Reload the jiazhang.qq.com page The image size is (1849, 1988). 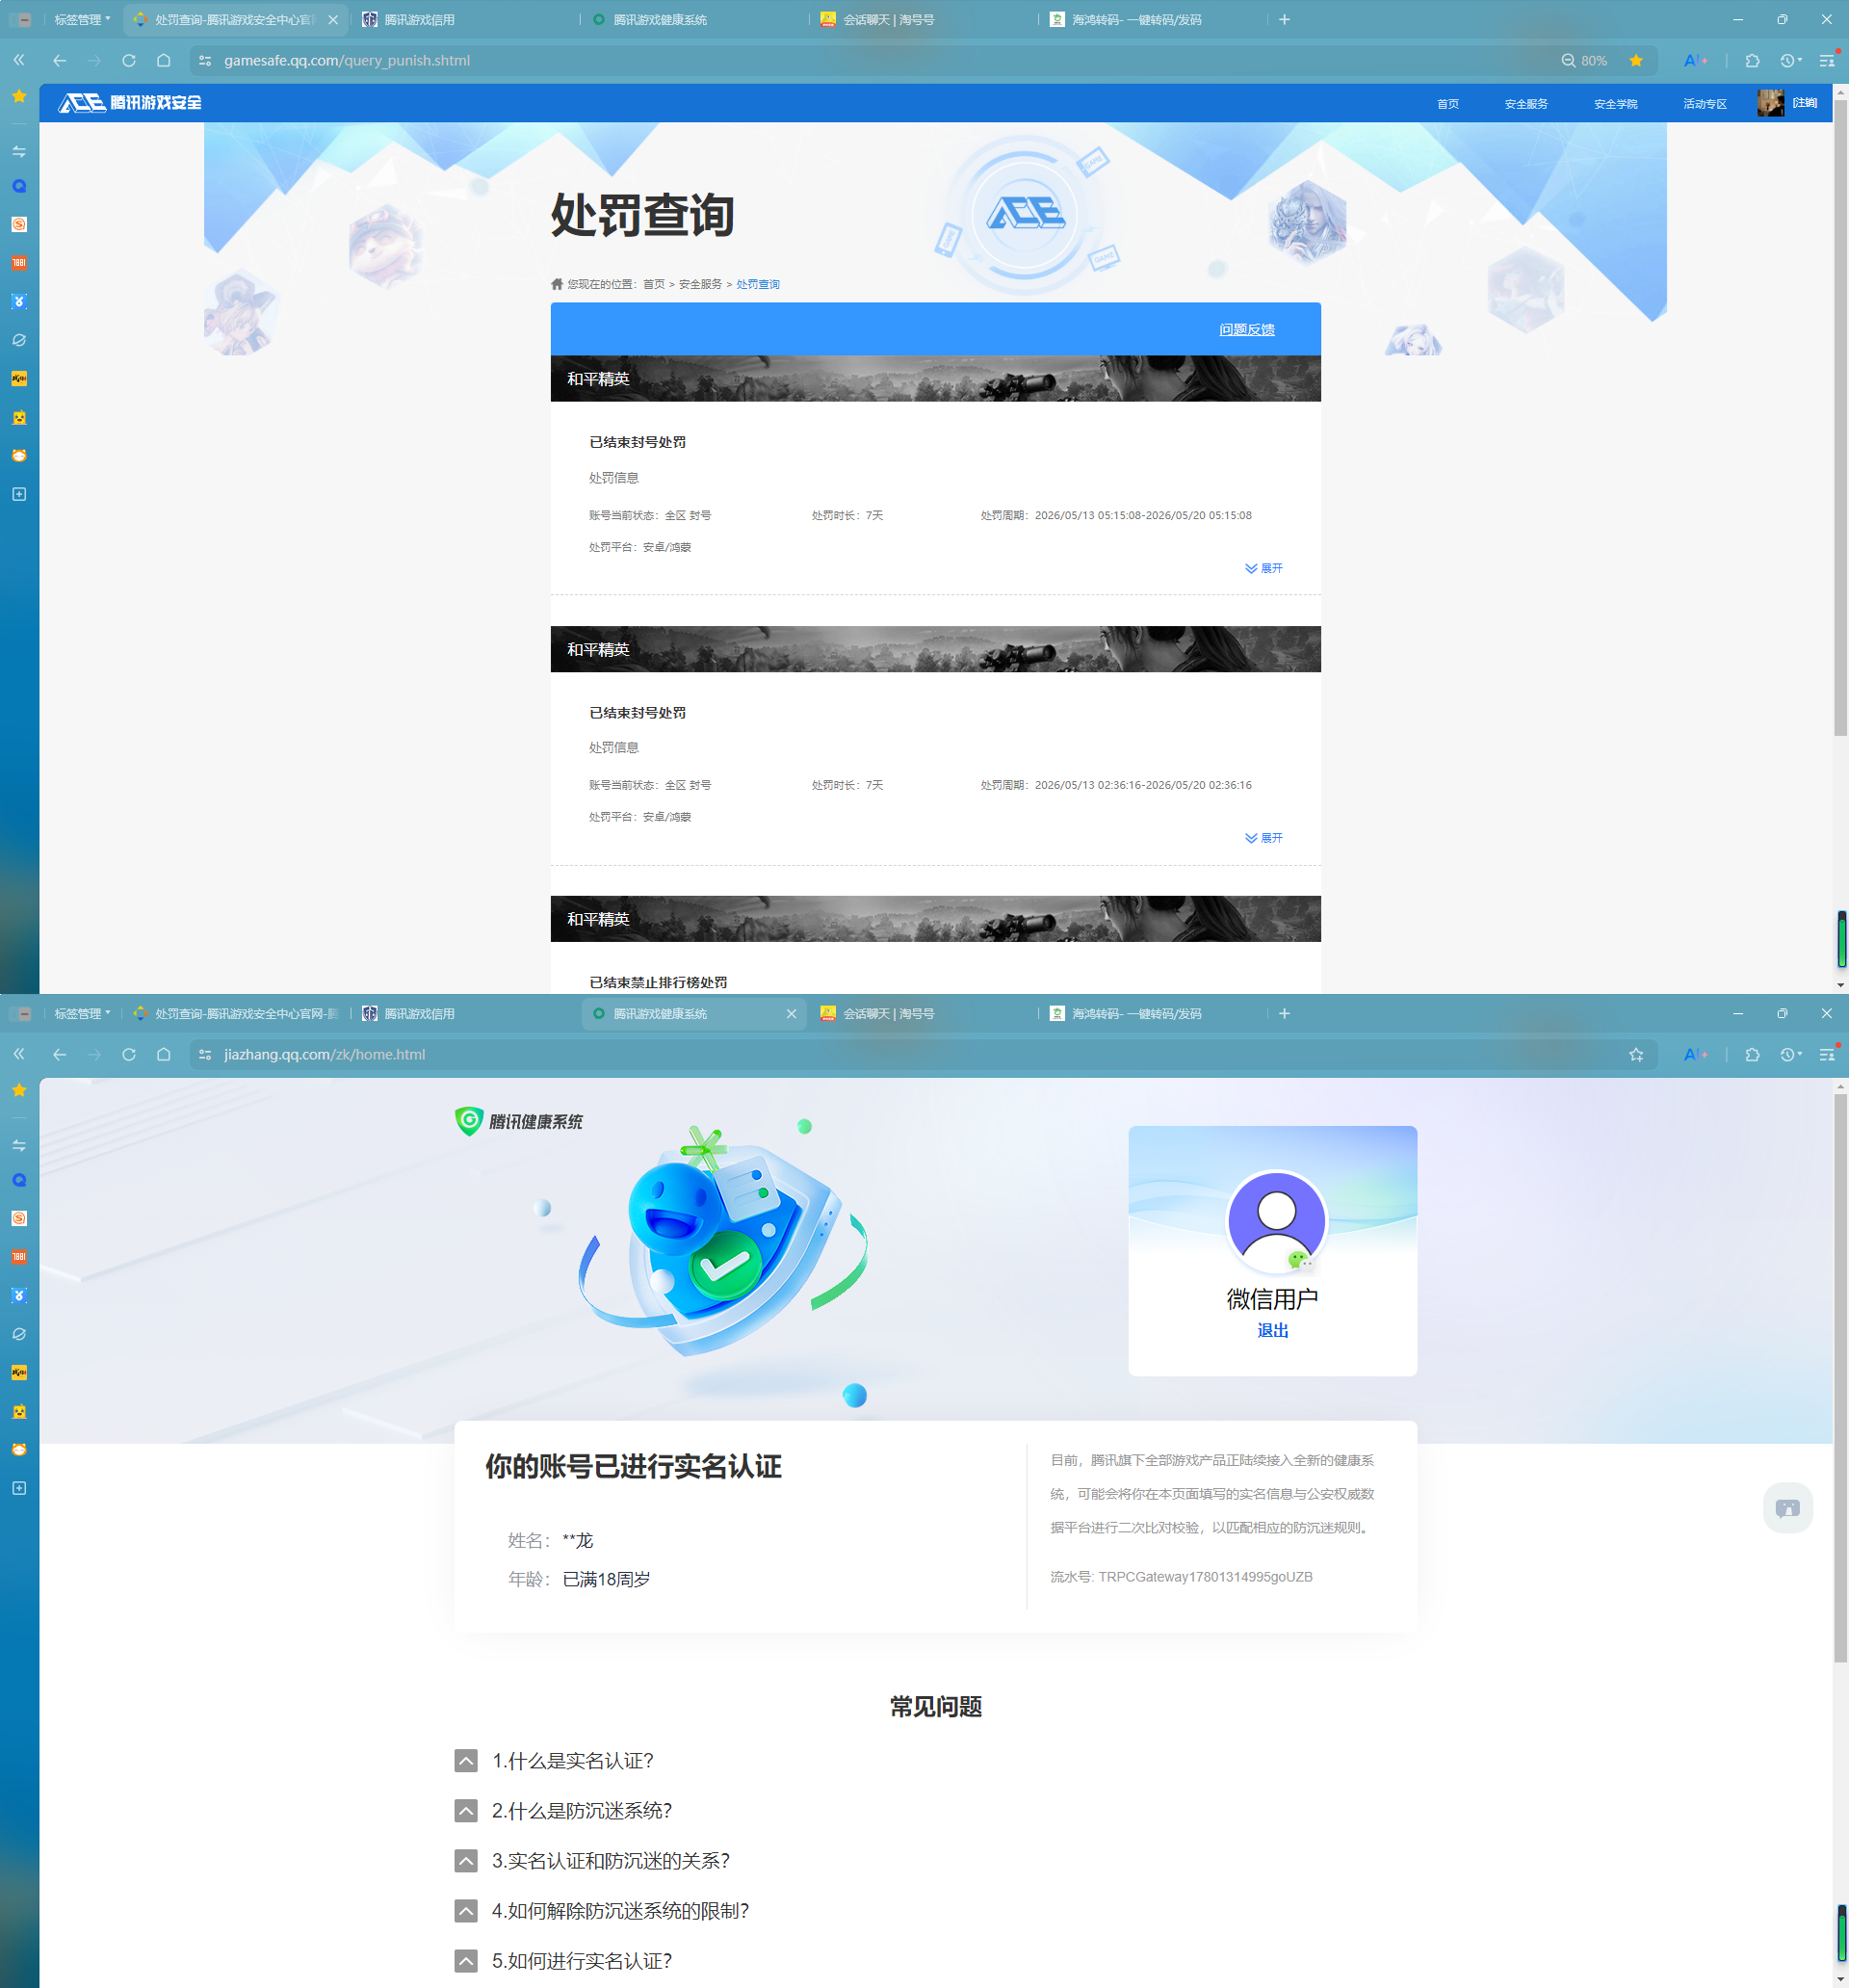click(x=129, y=1054)
